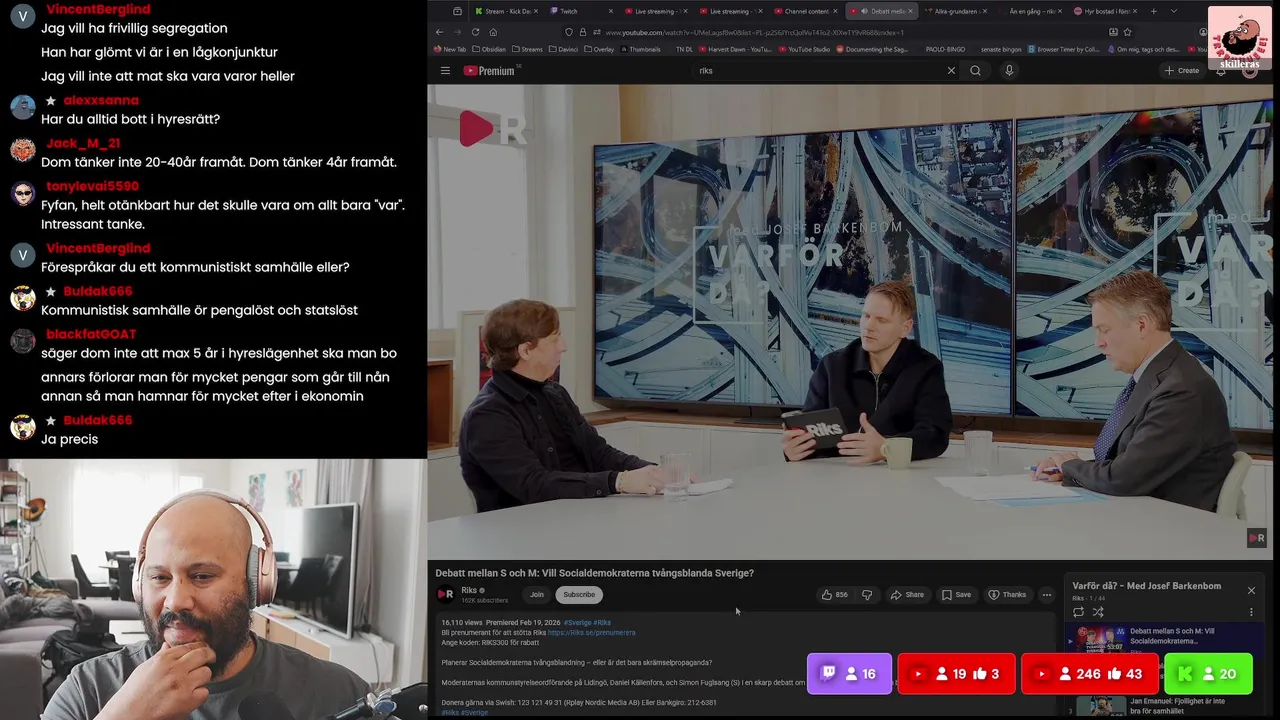The image size is (1280, 720).
Task: Start voice search with the microphone
Action: 1009,70
